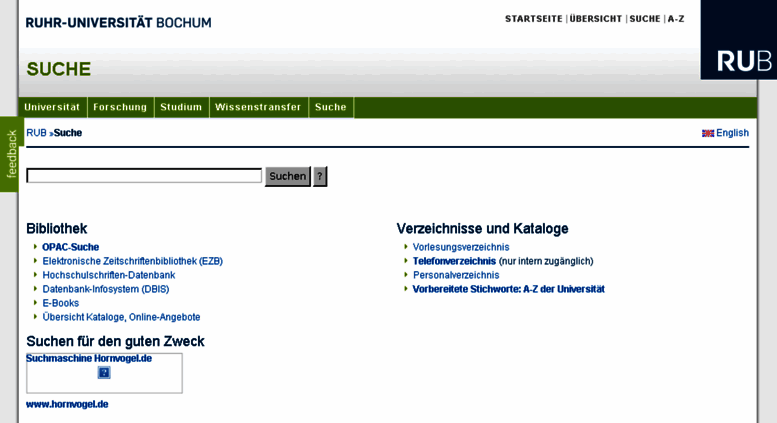The width and height of the screenshot is (777, 423).
Task: Open Datenbank-Infosystem (DBIS)
Action: point(106,289)
